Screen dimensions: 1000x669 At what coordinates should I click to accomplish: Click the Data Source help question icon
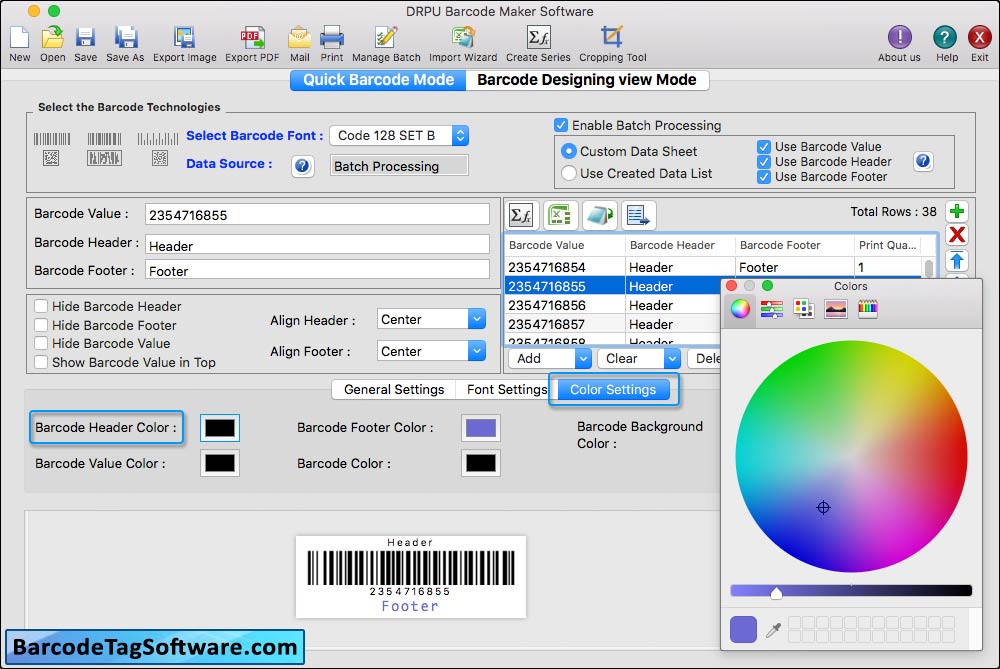coord(302,166)
